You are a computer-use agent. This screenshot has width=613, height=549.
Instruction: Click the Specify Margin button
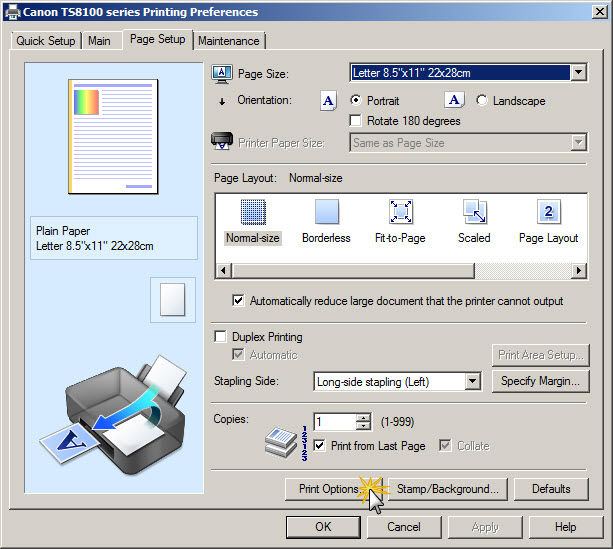tap(540, 381)
